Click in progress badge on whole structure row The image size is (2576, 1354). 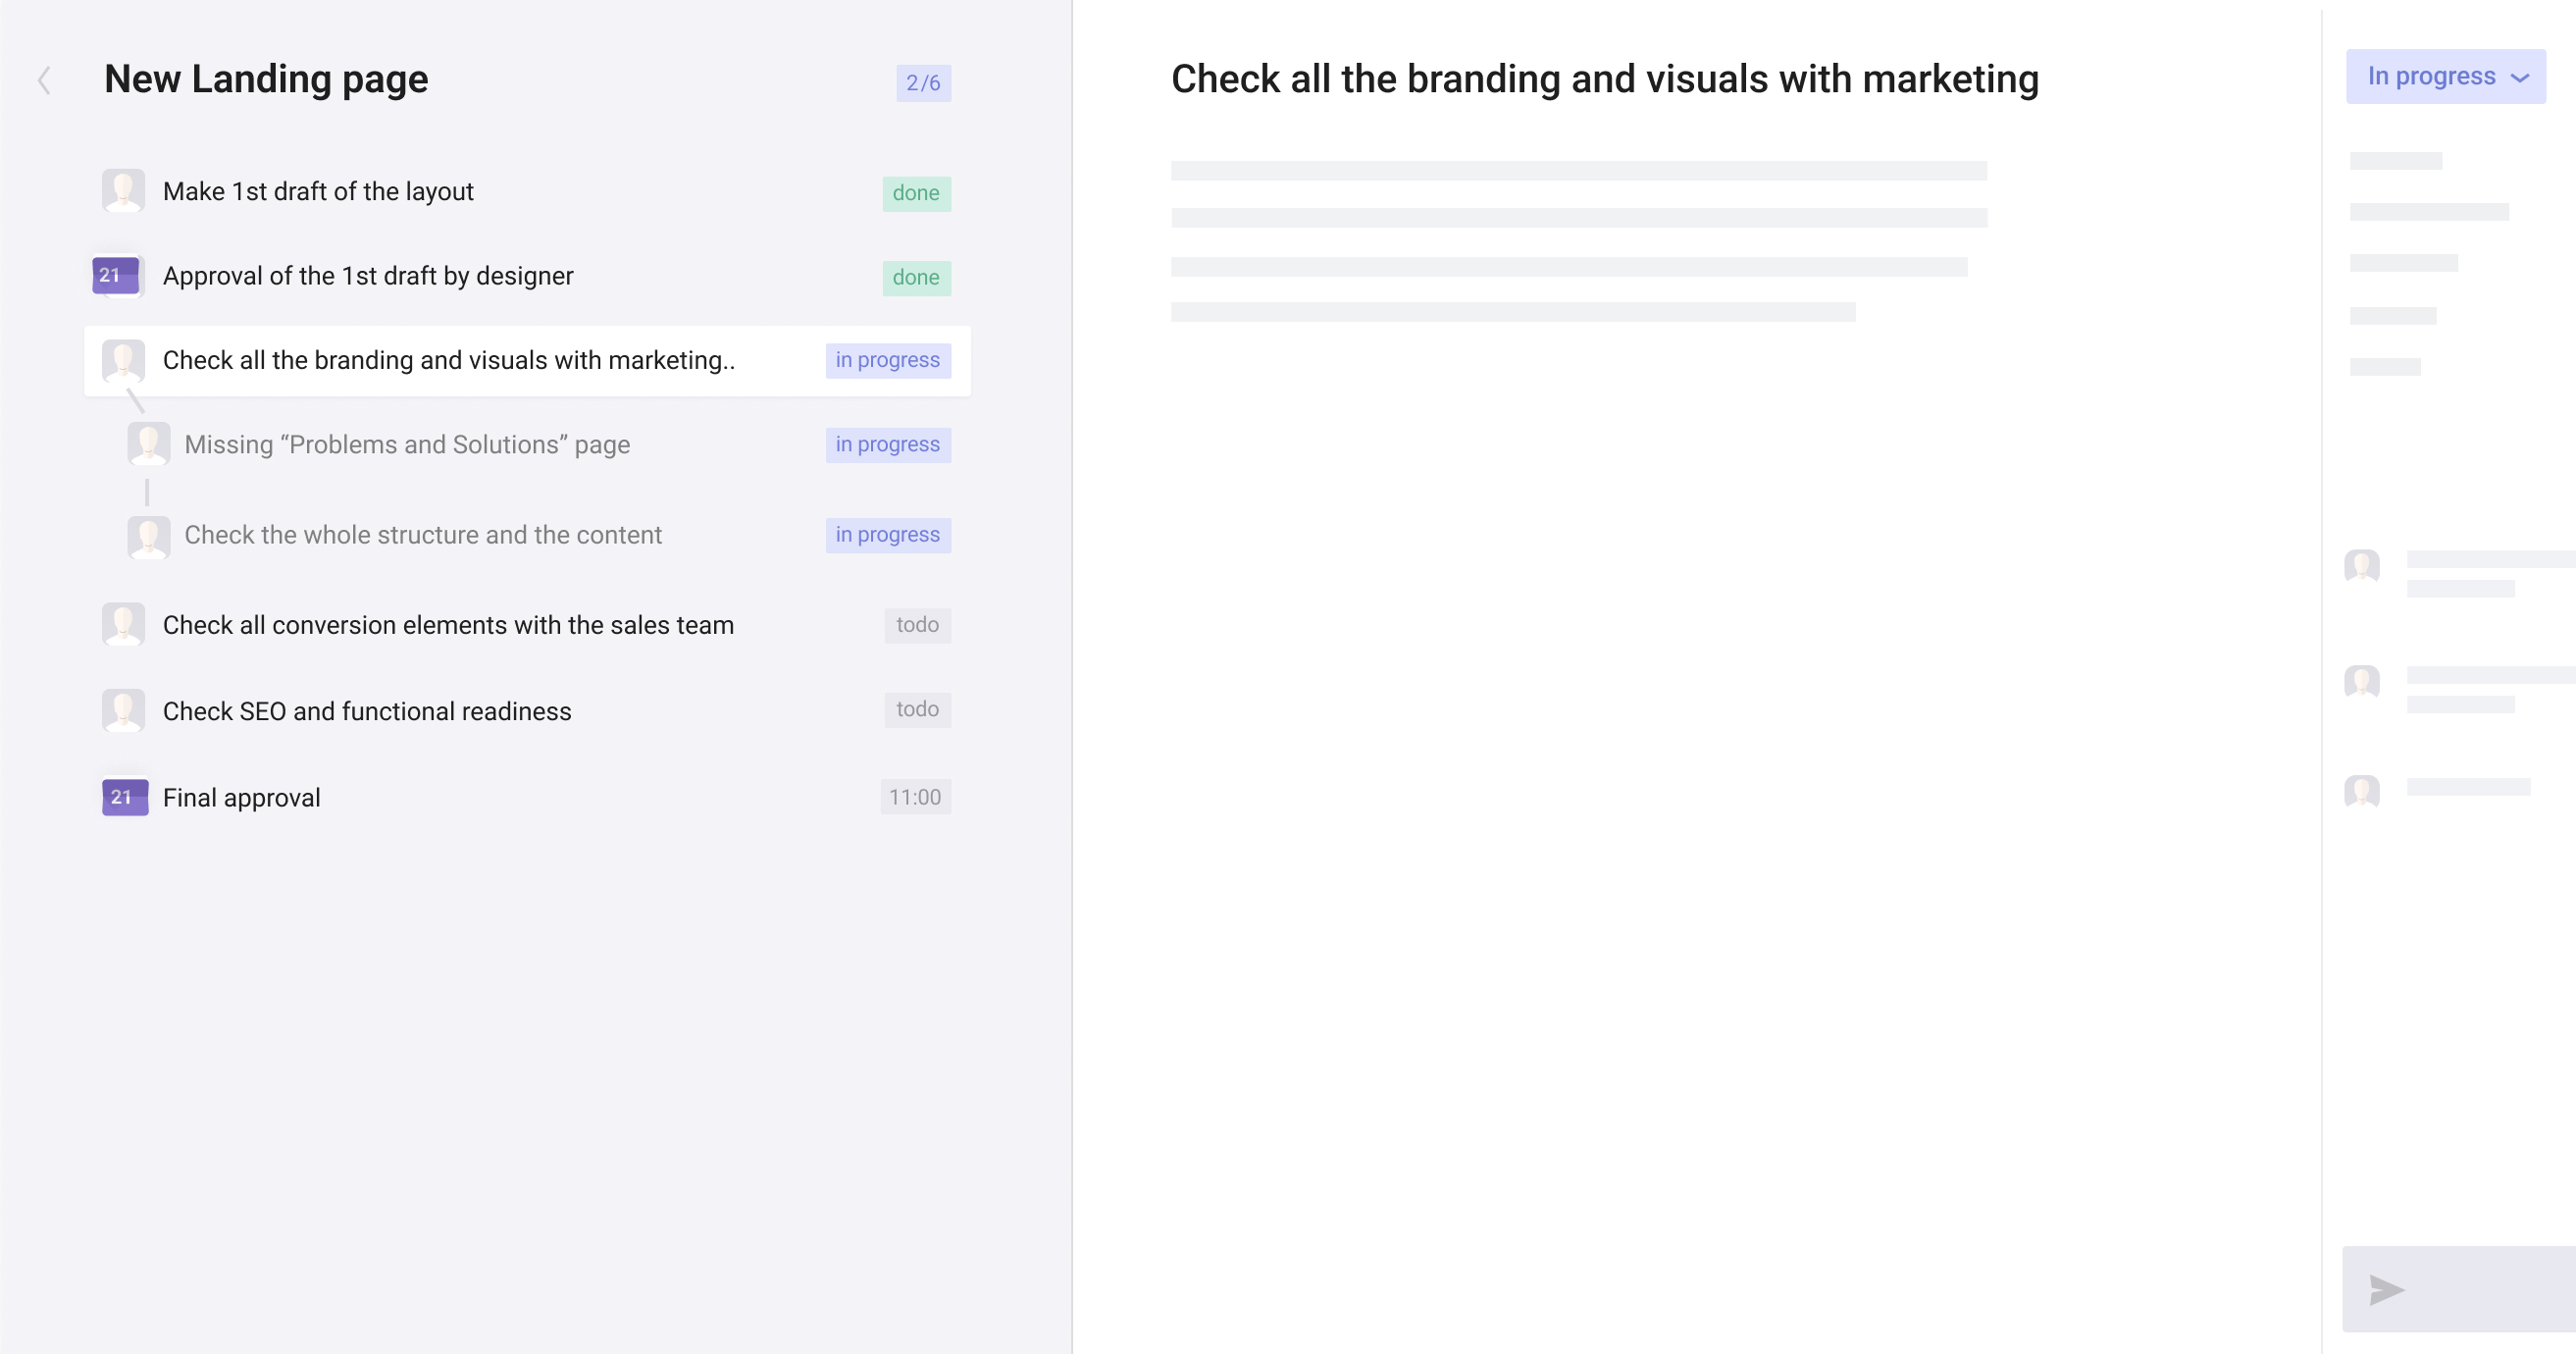coord(888,535)
